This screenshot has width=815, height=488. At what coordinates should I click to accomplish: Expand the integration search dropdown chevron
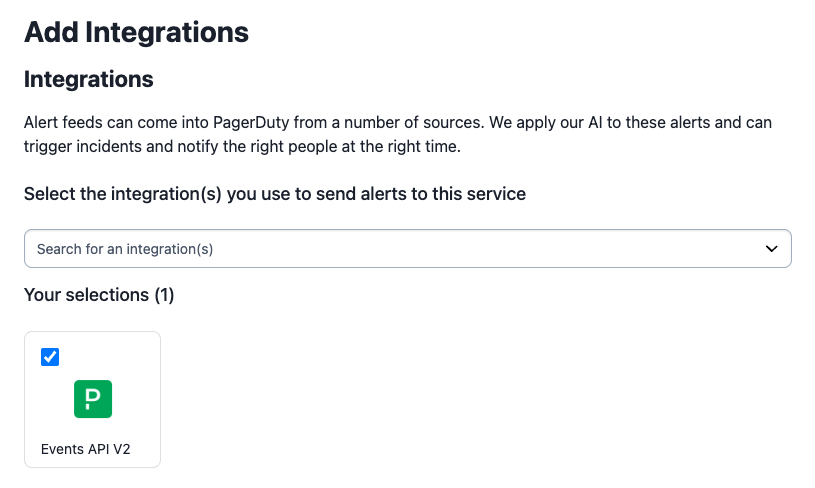point(771,249)
